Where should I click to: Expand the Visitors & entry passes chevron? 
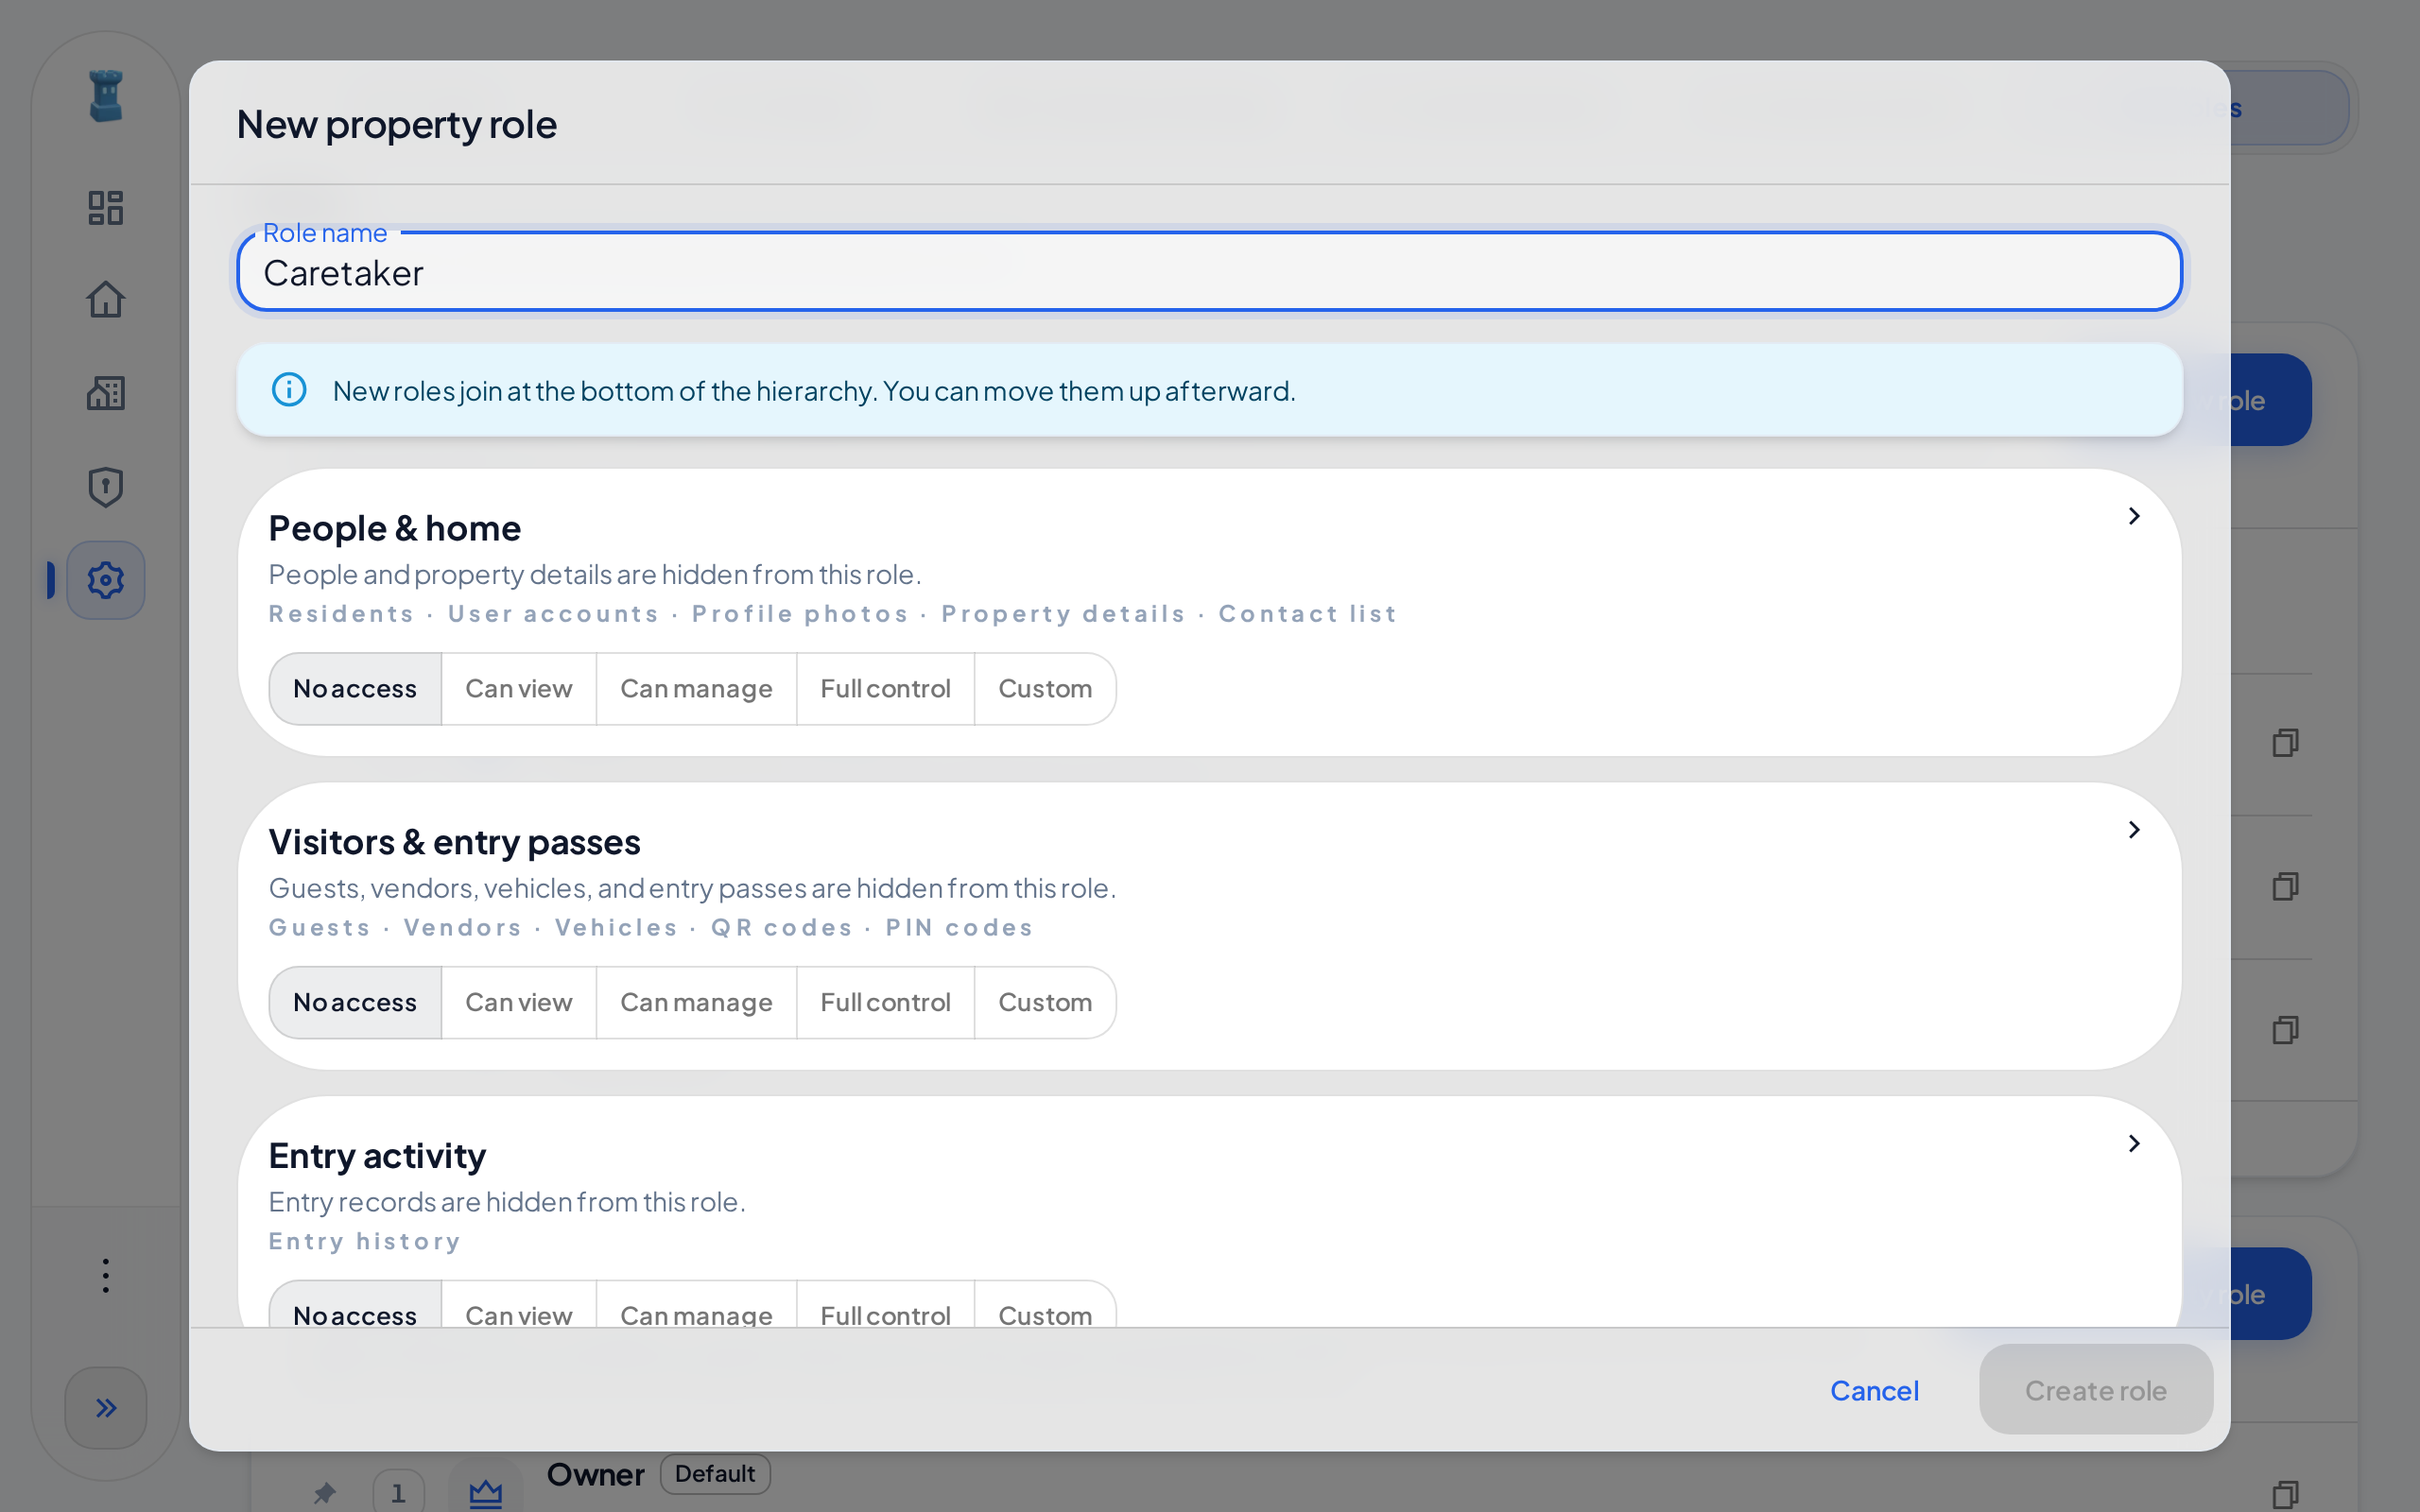point(2133,830)
